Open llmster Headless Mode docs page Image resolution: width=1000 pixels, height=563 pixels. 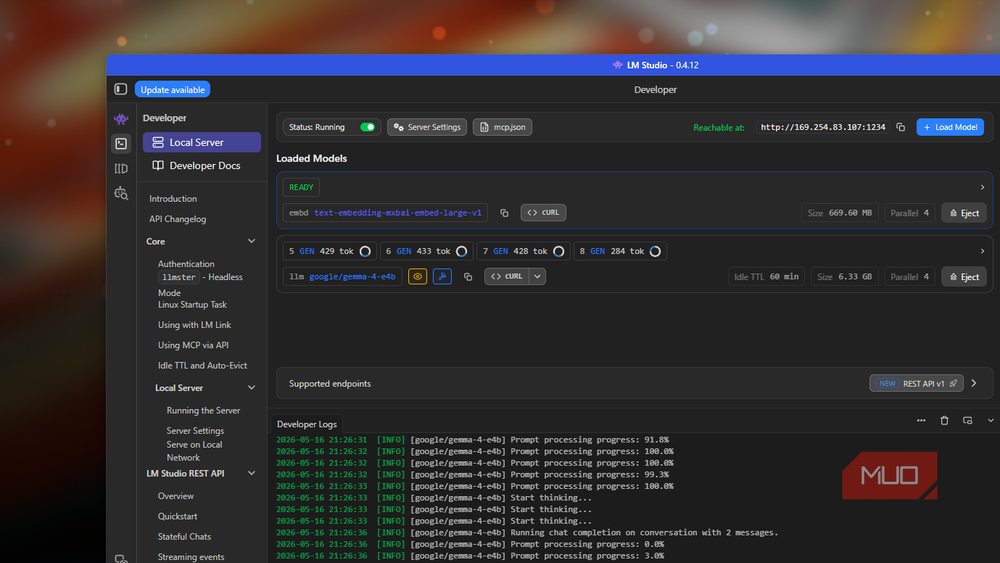click(200, 284)
